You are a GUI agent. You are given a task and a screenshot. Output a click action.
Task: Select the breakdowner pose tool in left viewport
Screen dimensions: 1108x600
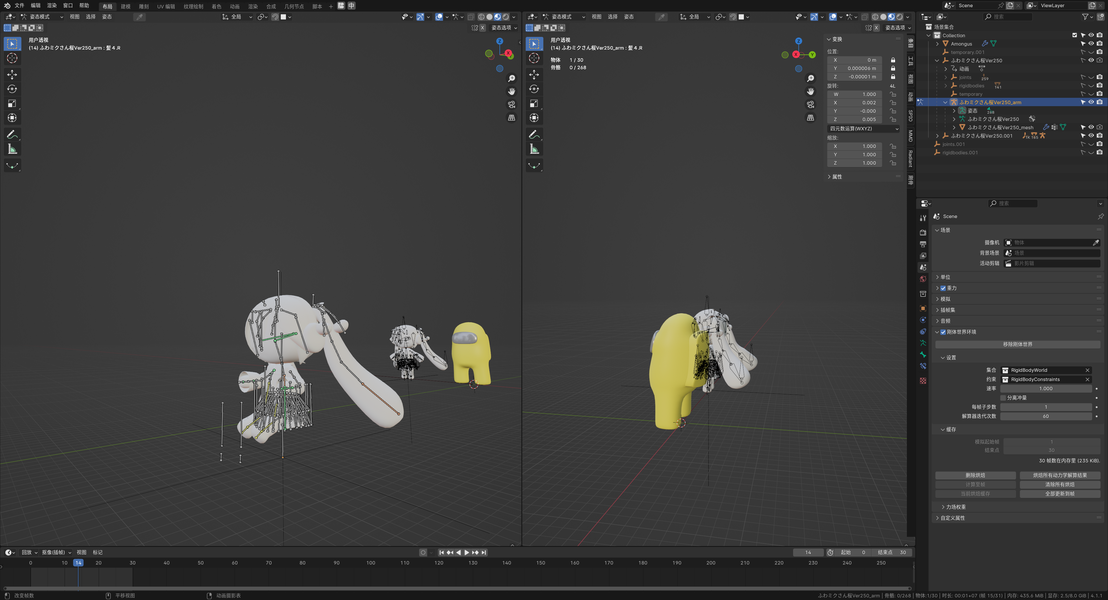coord(12,165)
